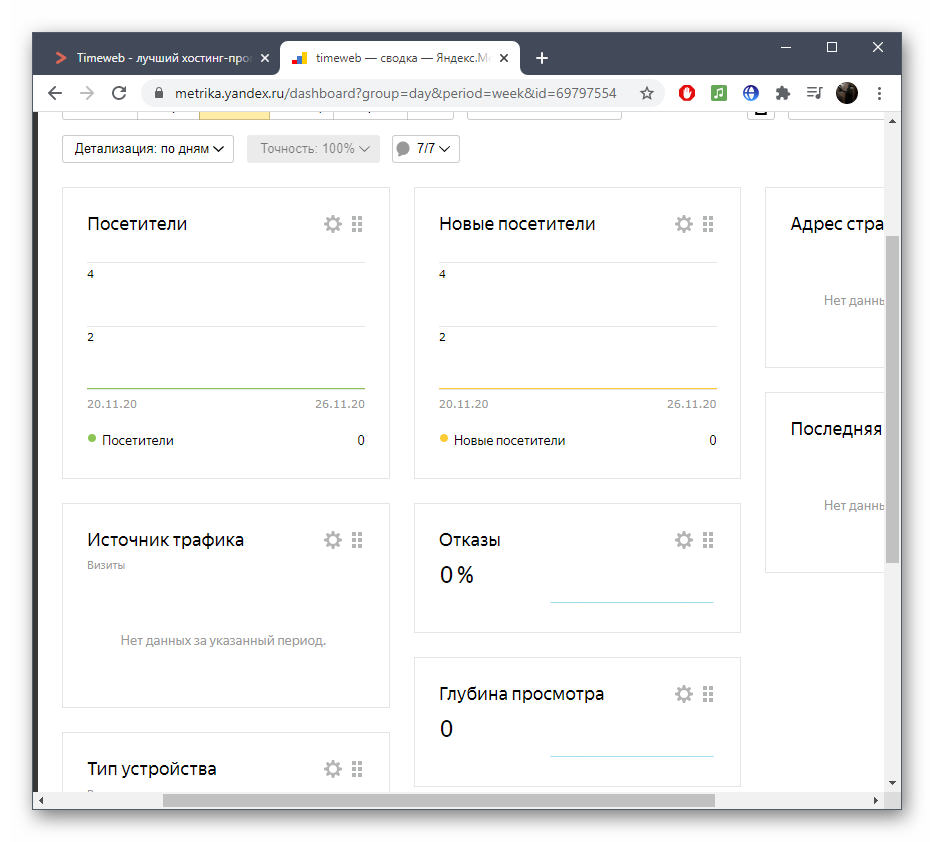Click the Источник трафика widget title

click(x=165, y=540)
